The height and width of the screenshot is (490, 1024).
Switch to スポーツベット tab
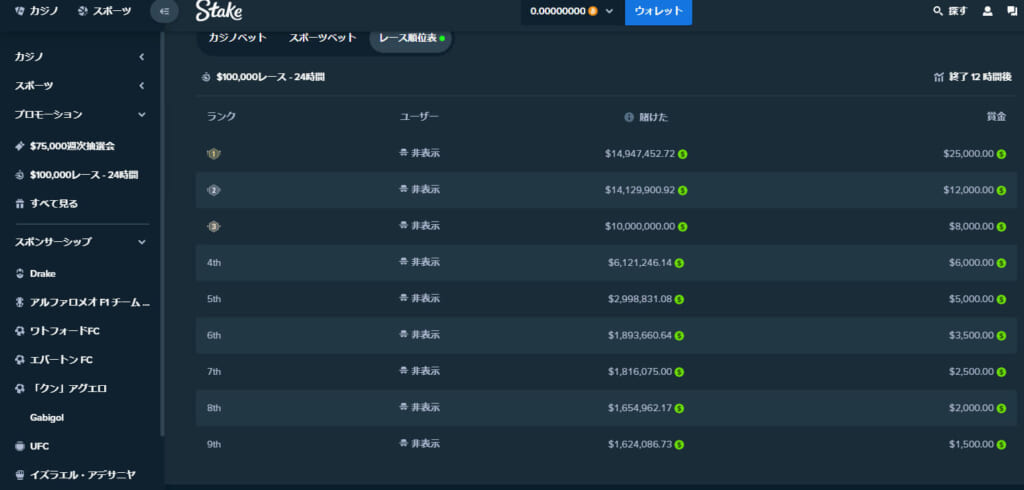pyautogui.click(x=323, y=38)
